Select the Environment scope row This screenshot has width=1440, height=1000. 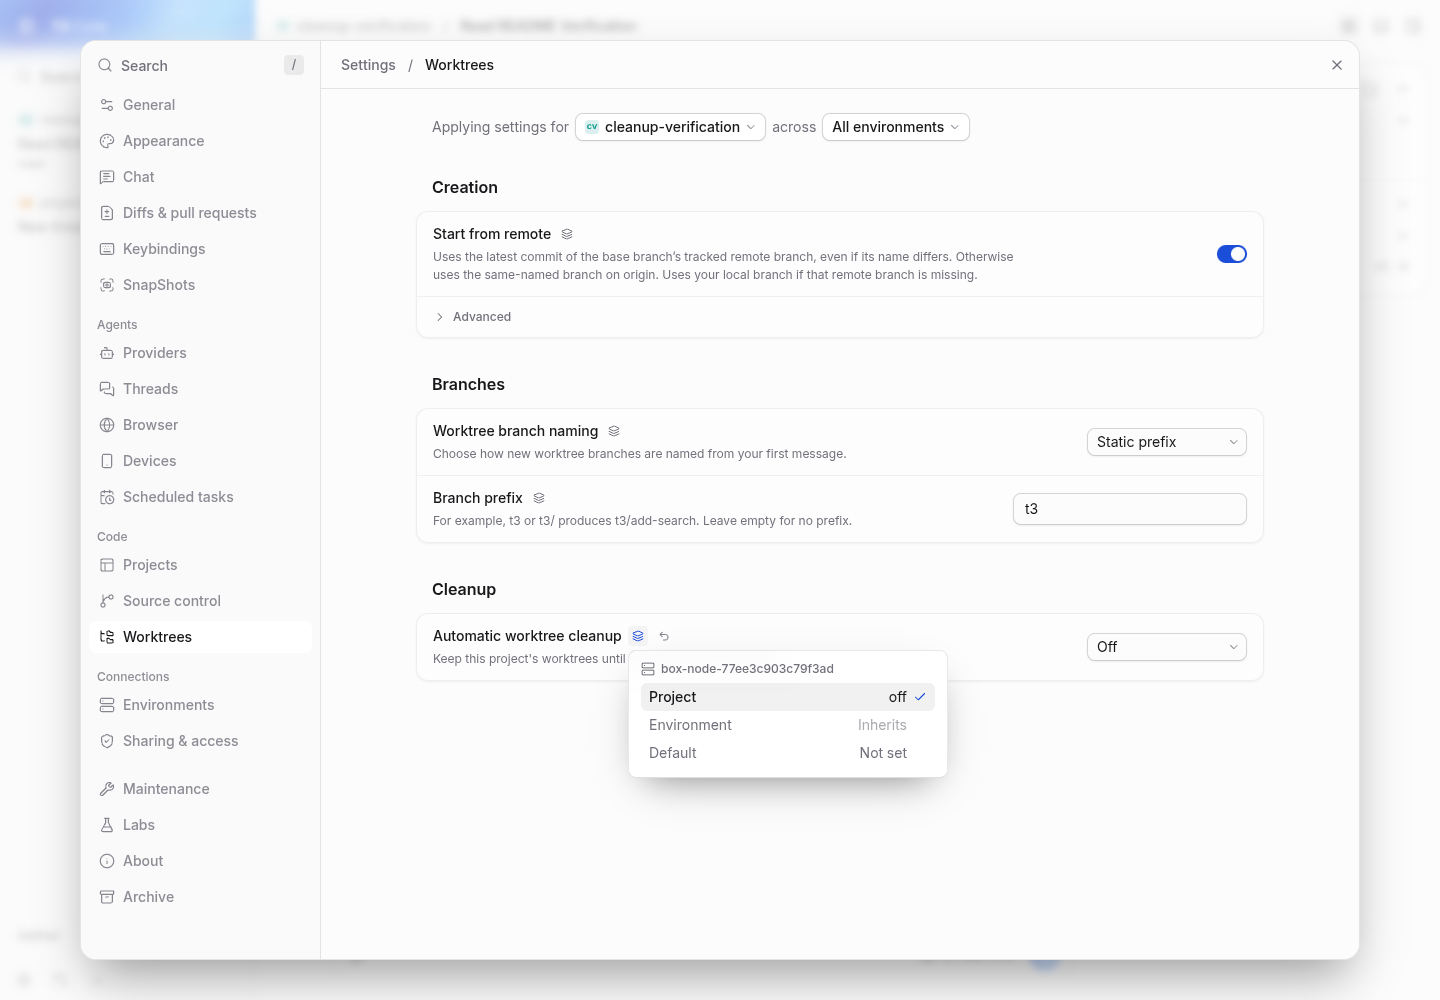pyautogui.click(x=788, y=725)
